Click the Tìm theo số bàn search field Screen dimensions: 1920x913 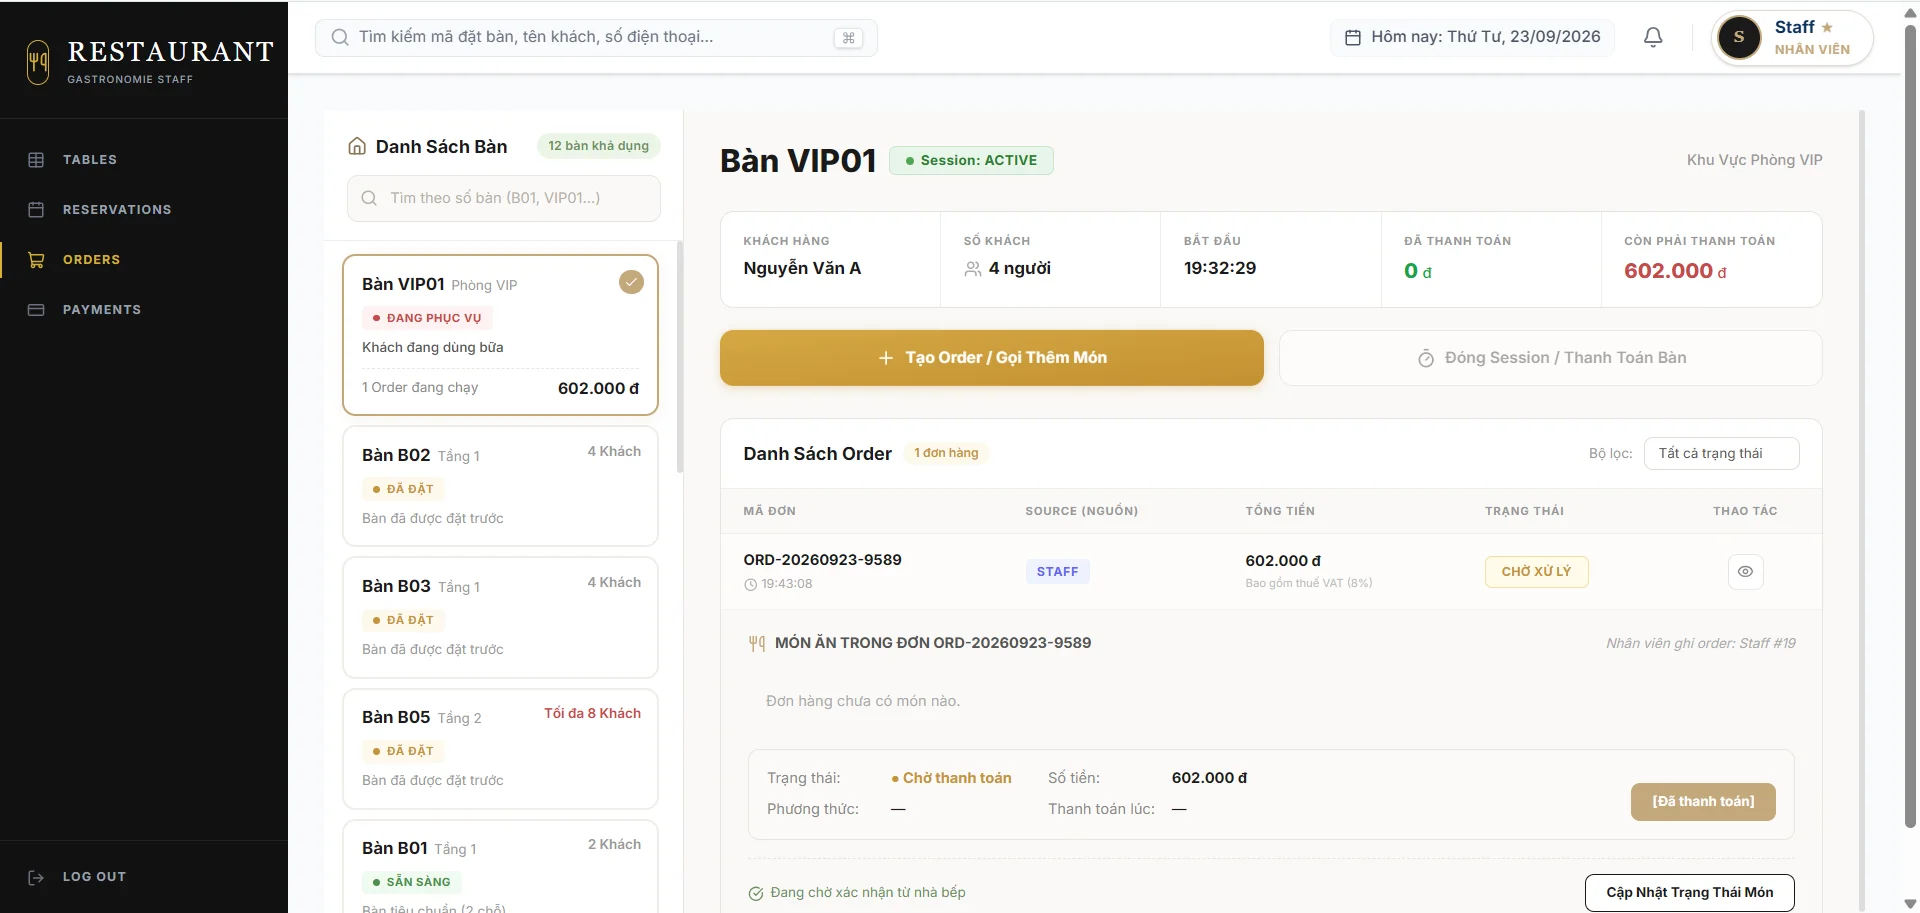point(503,198)
